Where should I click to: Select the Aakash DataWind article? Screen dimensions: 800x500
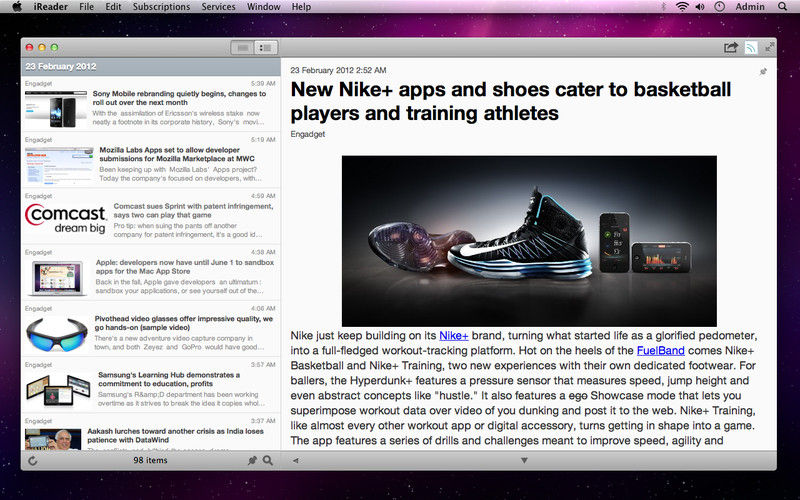(x=151, y=433)
